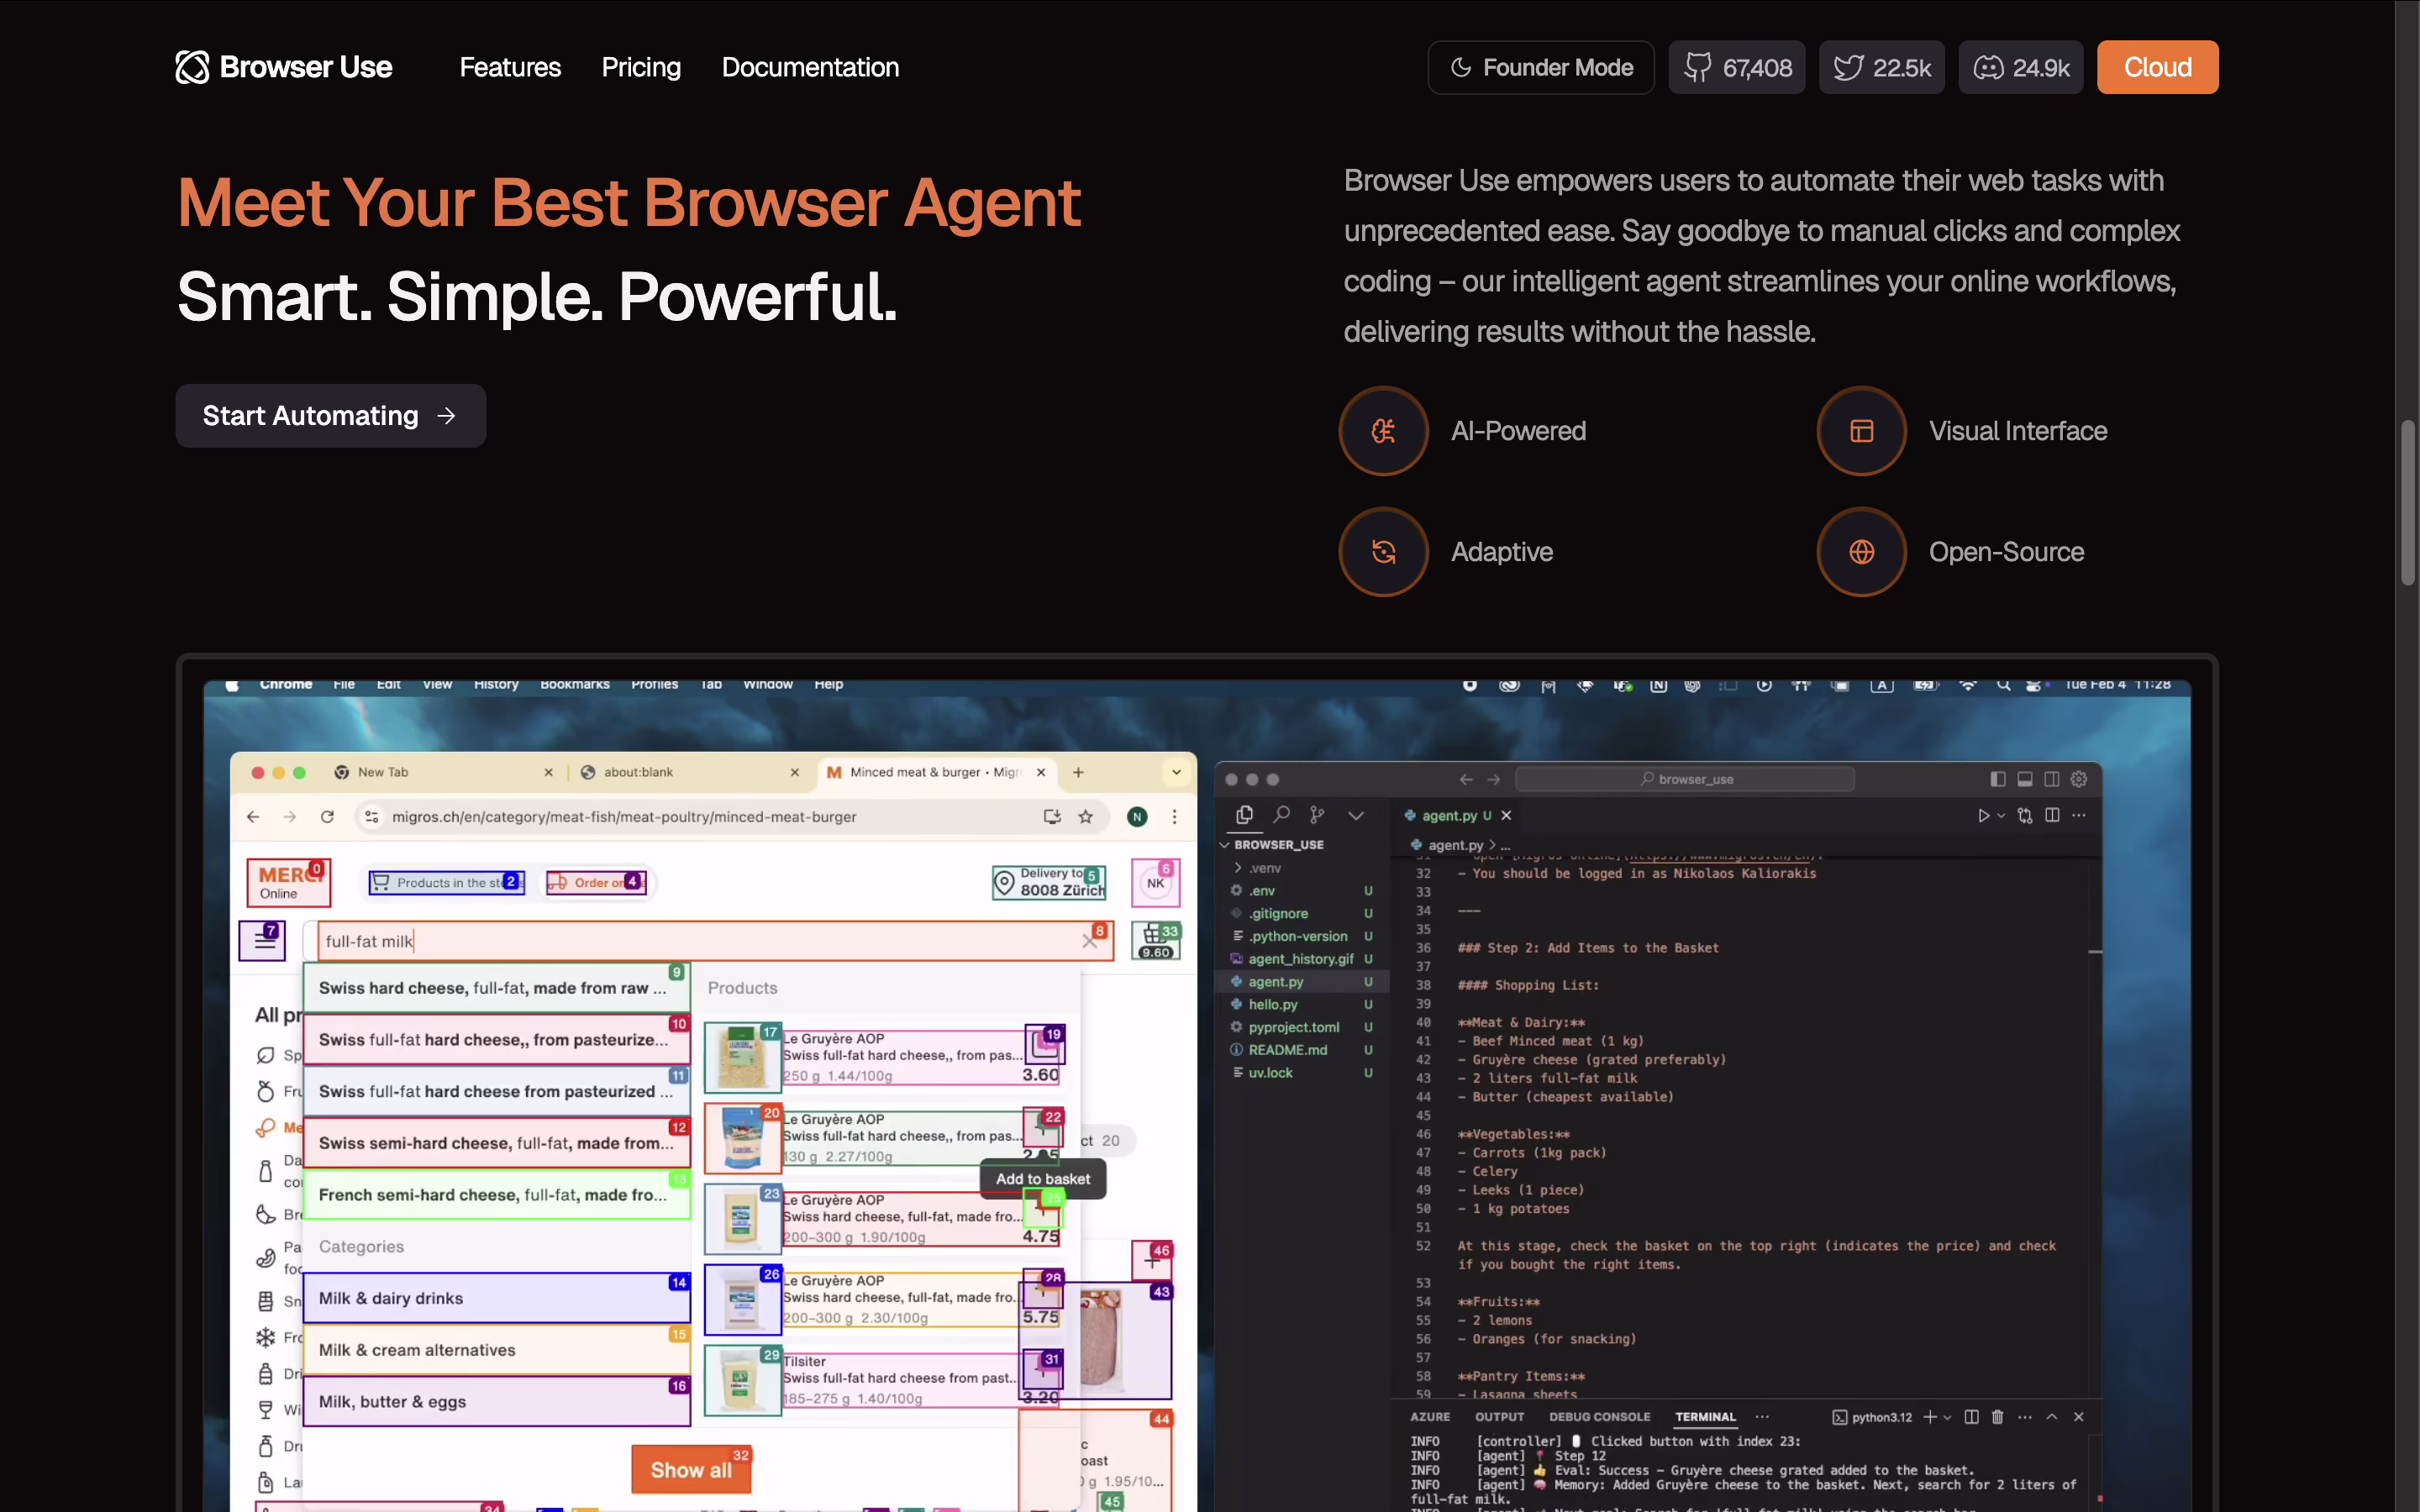Open the run options dropdown beside play
The image size is (2420, 1512).
(x=2001, y=816)
